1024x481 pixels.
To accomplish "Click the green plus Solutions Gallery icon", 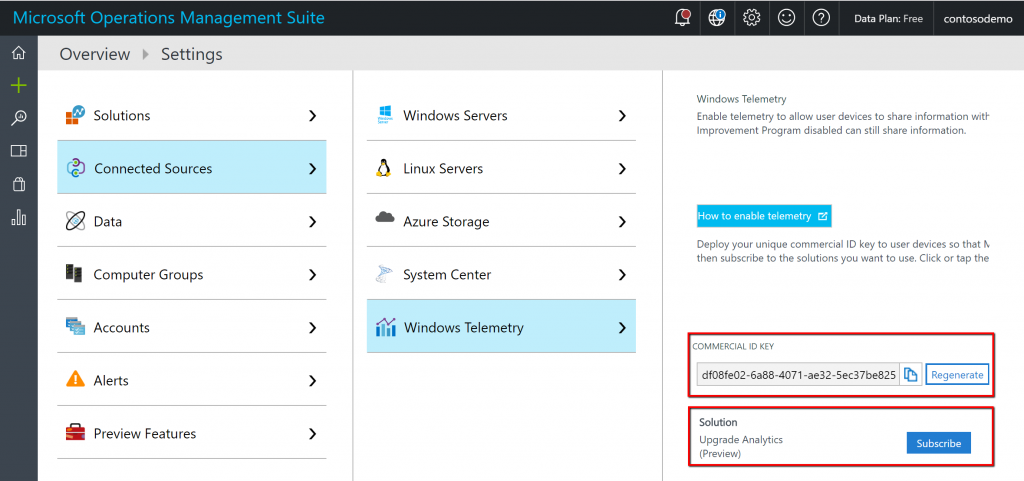I will (x=19, y=85).
